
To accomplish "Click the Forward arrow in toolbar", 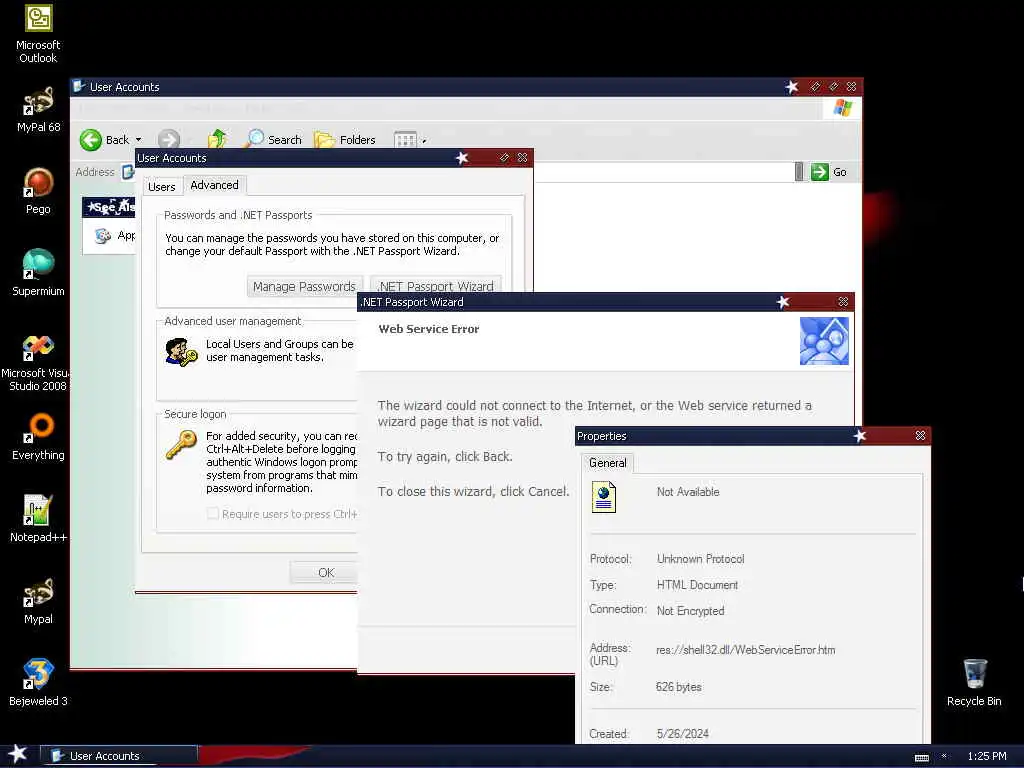I will point(168,140).
